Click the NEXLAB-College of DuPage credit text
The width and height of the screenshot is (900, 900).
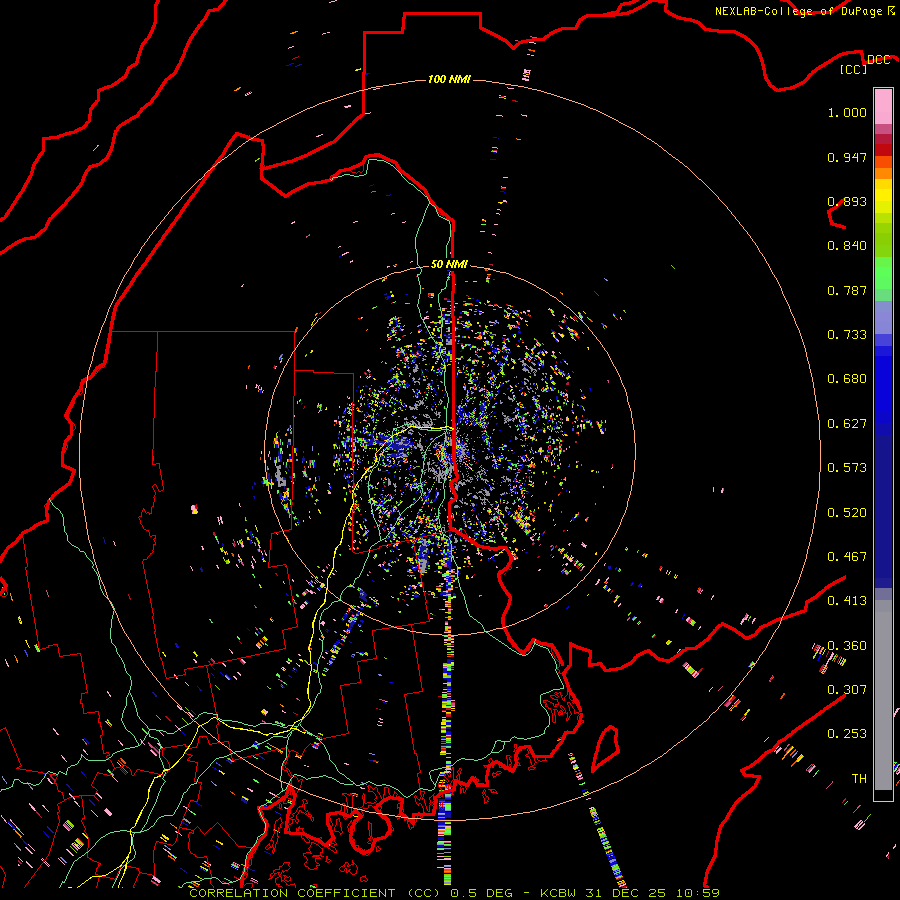[798, 11]
